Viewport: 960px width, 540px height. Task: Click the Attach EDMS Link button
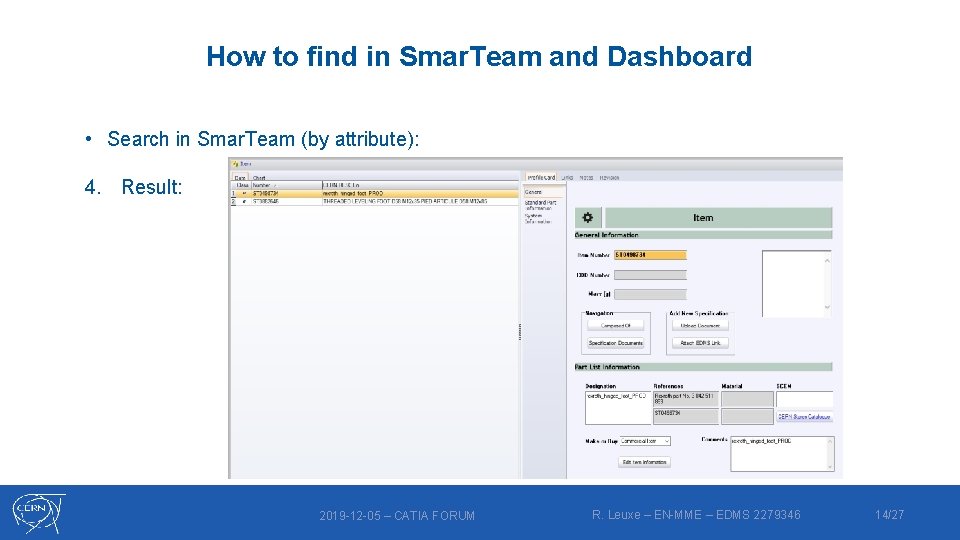[x=700, y=343]
